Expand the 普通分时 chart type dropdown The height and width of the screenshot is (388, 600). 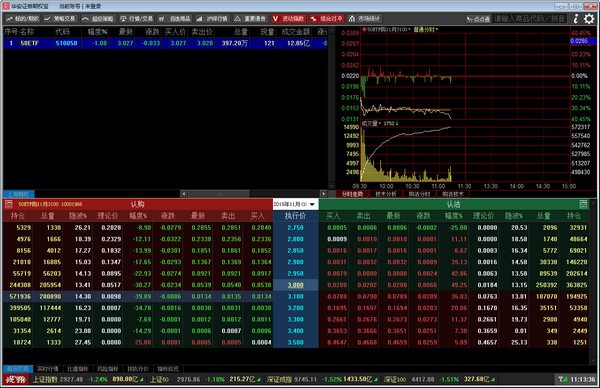436,29
